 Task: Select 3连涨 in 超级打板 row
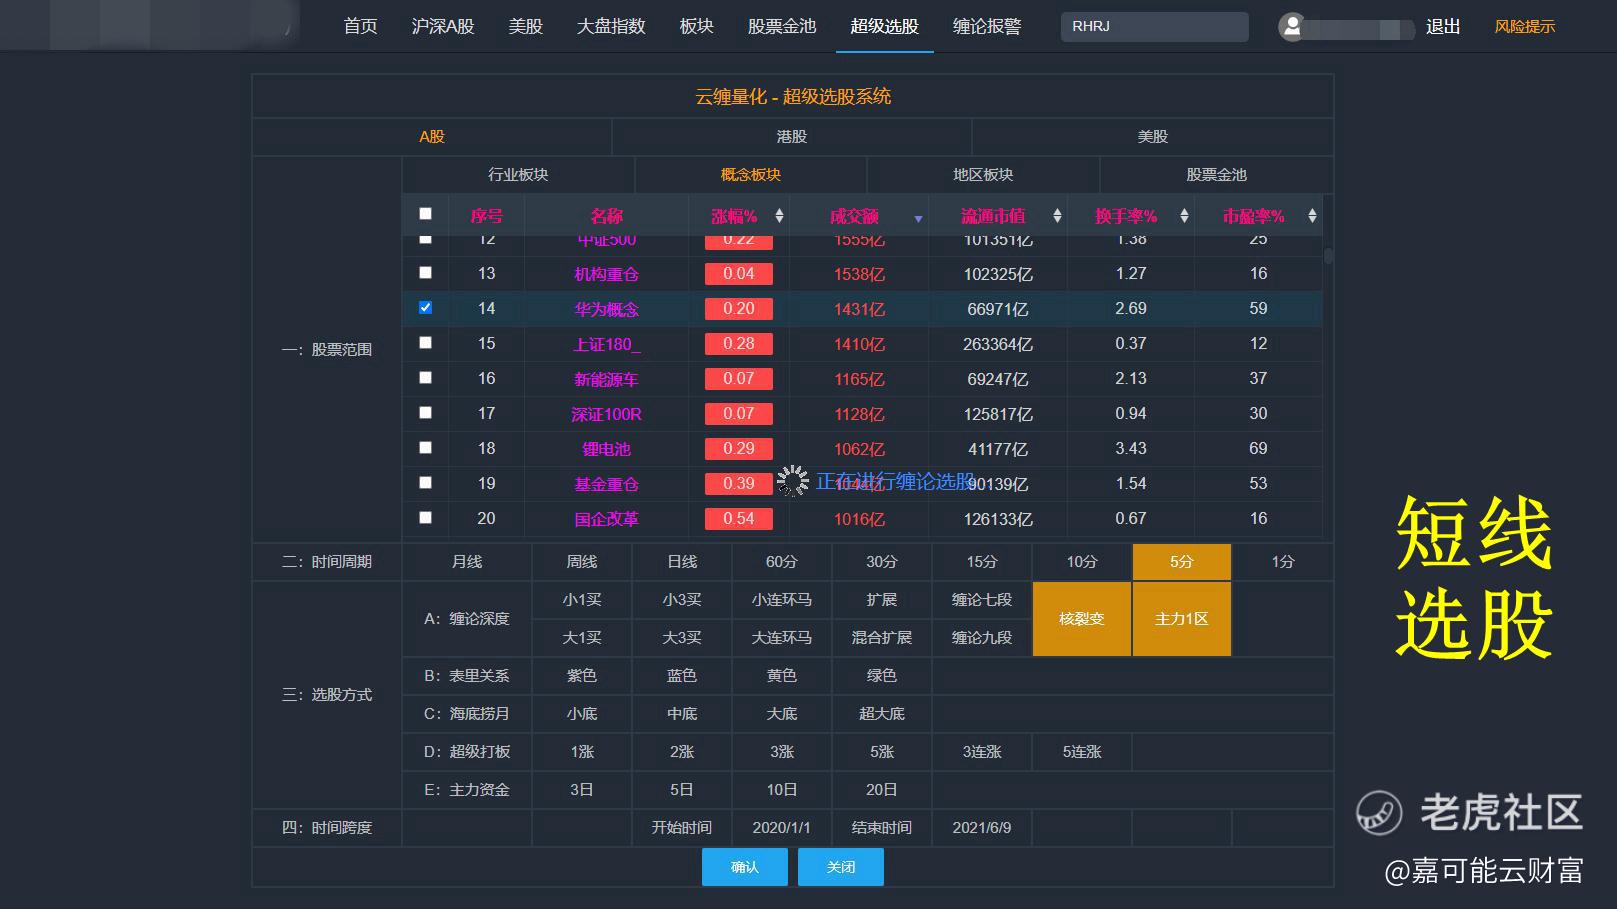click(x=982, y=752)
